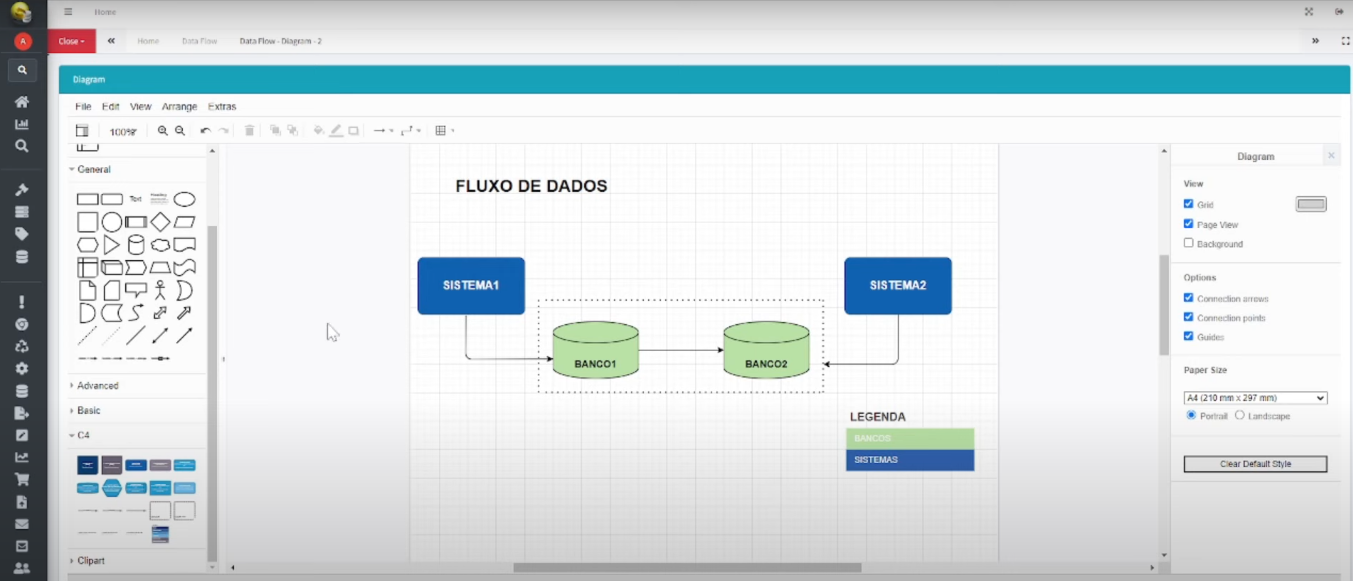The width and height of the screenshot is (1353, 581).
Task: Click the Delete trash icon
Action: point(249,131)
